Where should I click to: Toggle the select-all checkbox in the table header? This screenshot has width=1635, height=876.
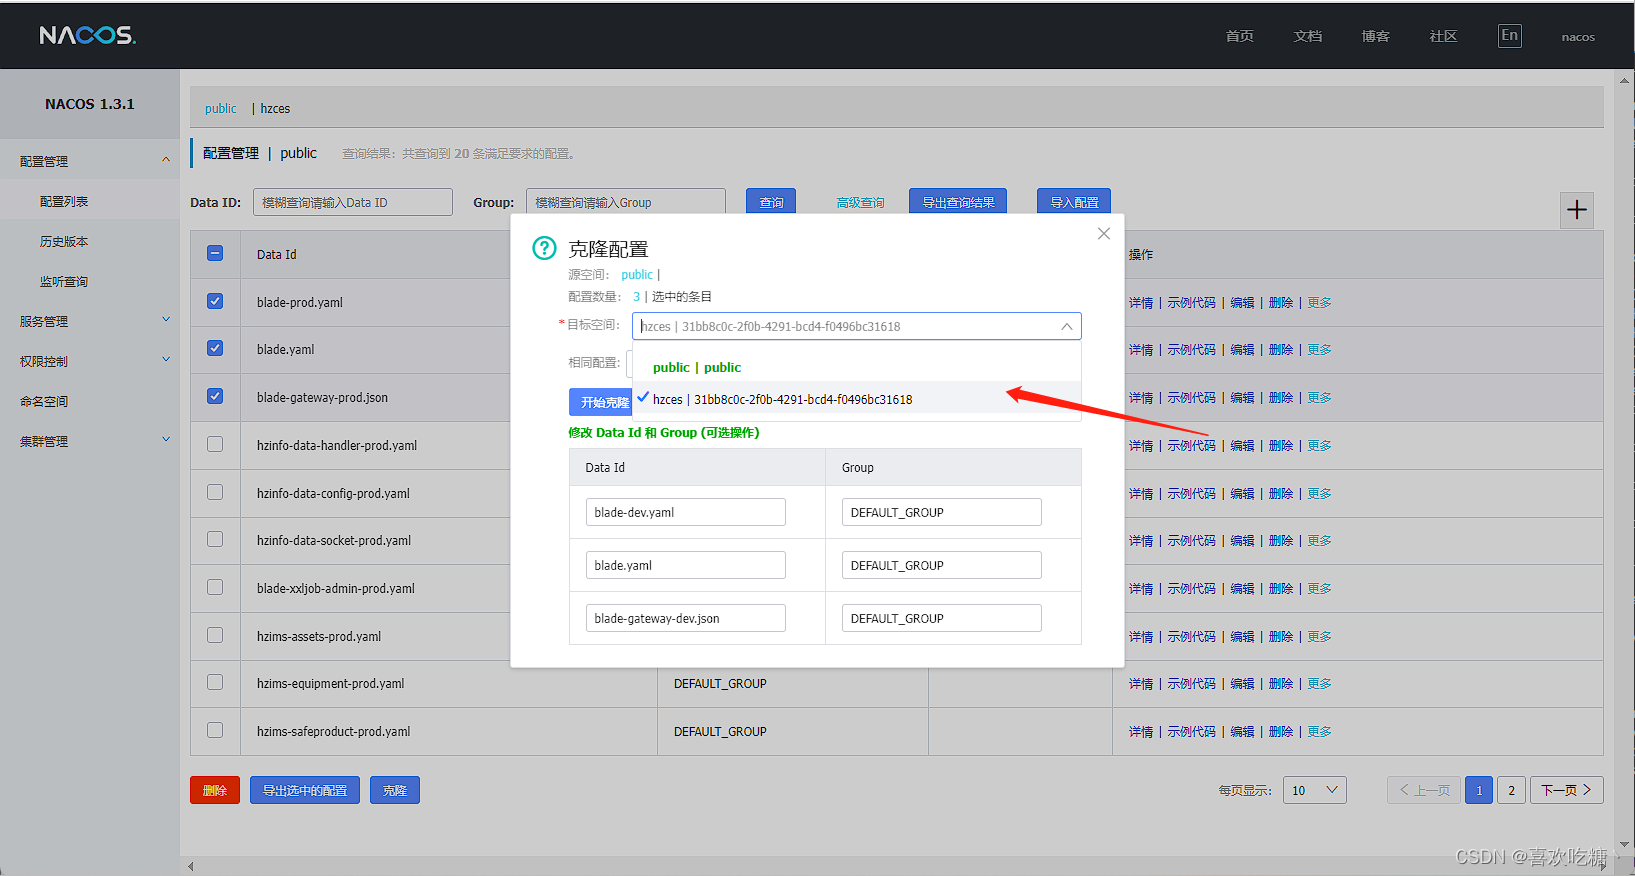[x=215, y=254]
